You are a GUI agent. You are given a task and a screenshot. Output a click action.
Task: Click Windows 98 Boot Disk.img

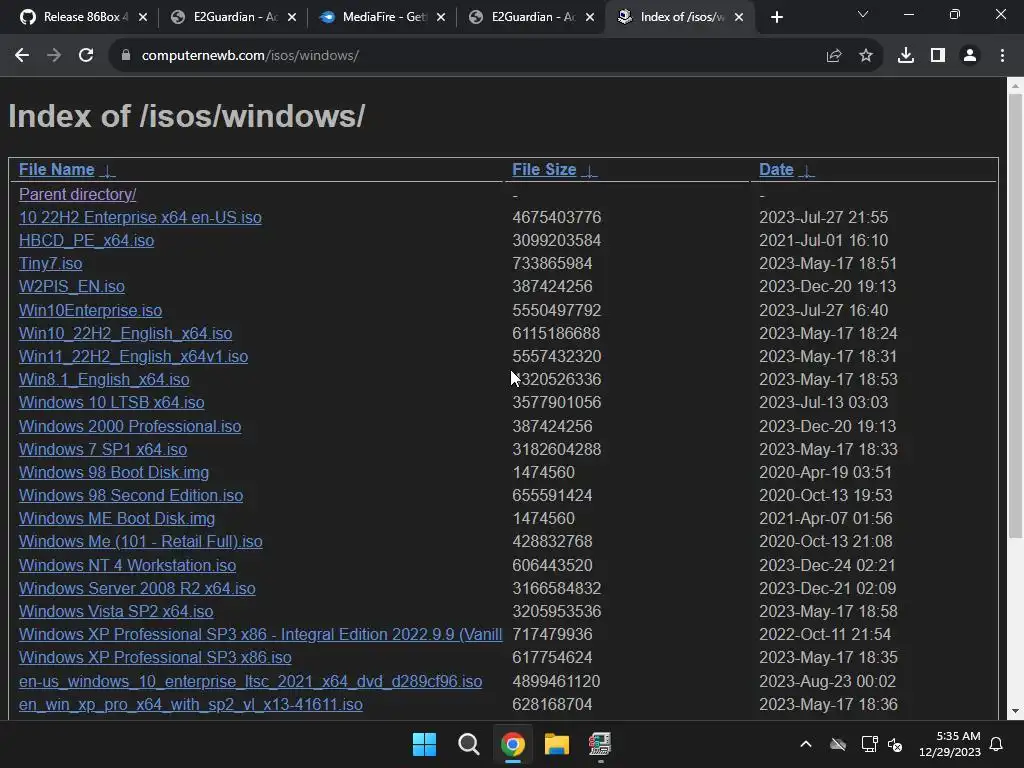[x=114, y=472]
